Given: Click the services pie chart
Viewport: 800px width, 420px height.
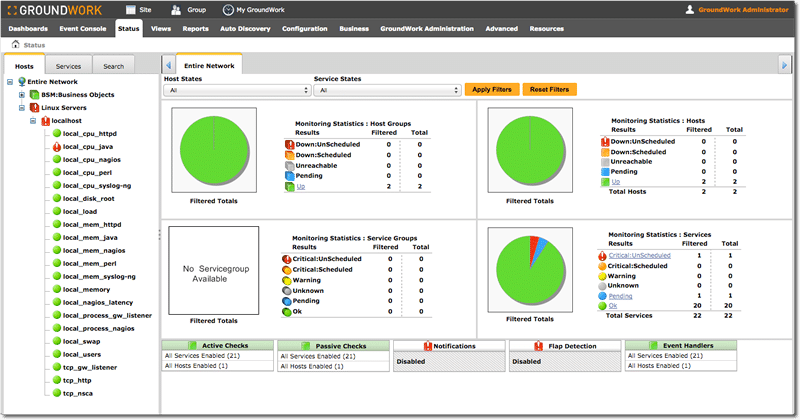Looking at the screenshot, I should point(530,270).
